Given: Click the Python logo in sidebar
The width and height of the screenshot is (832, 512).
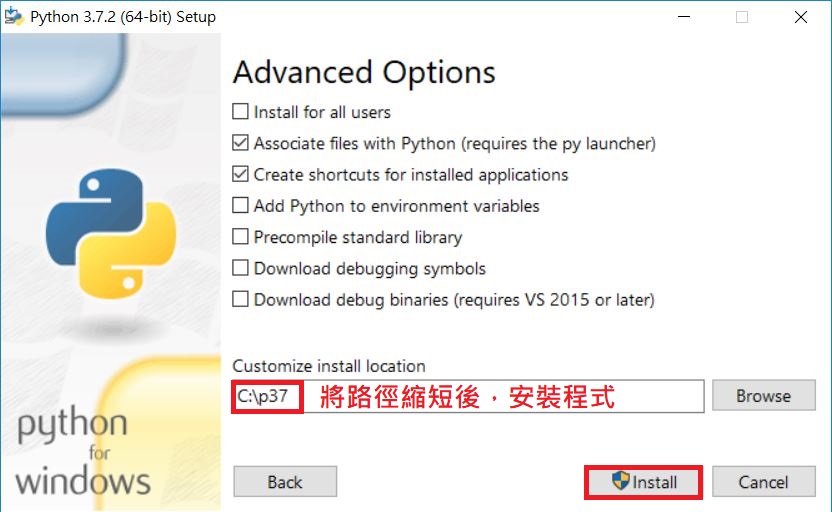Looking at the screenshot, I should [110, 233].
